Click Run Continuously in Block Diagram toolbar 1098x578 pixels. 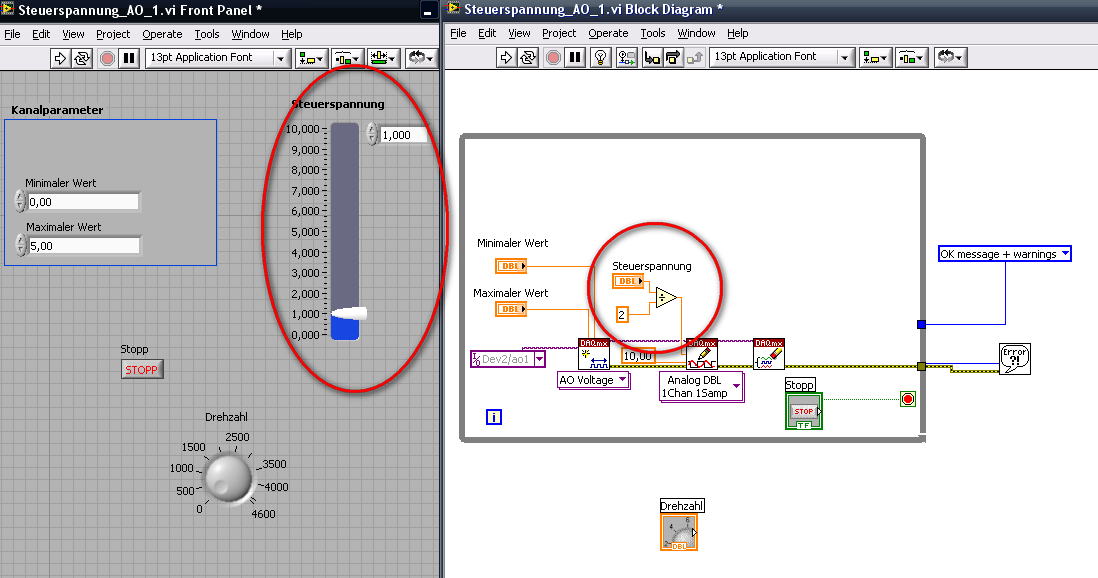coord(529,58)
